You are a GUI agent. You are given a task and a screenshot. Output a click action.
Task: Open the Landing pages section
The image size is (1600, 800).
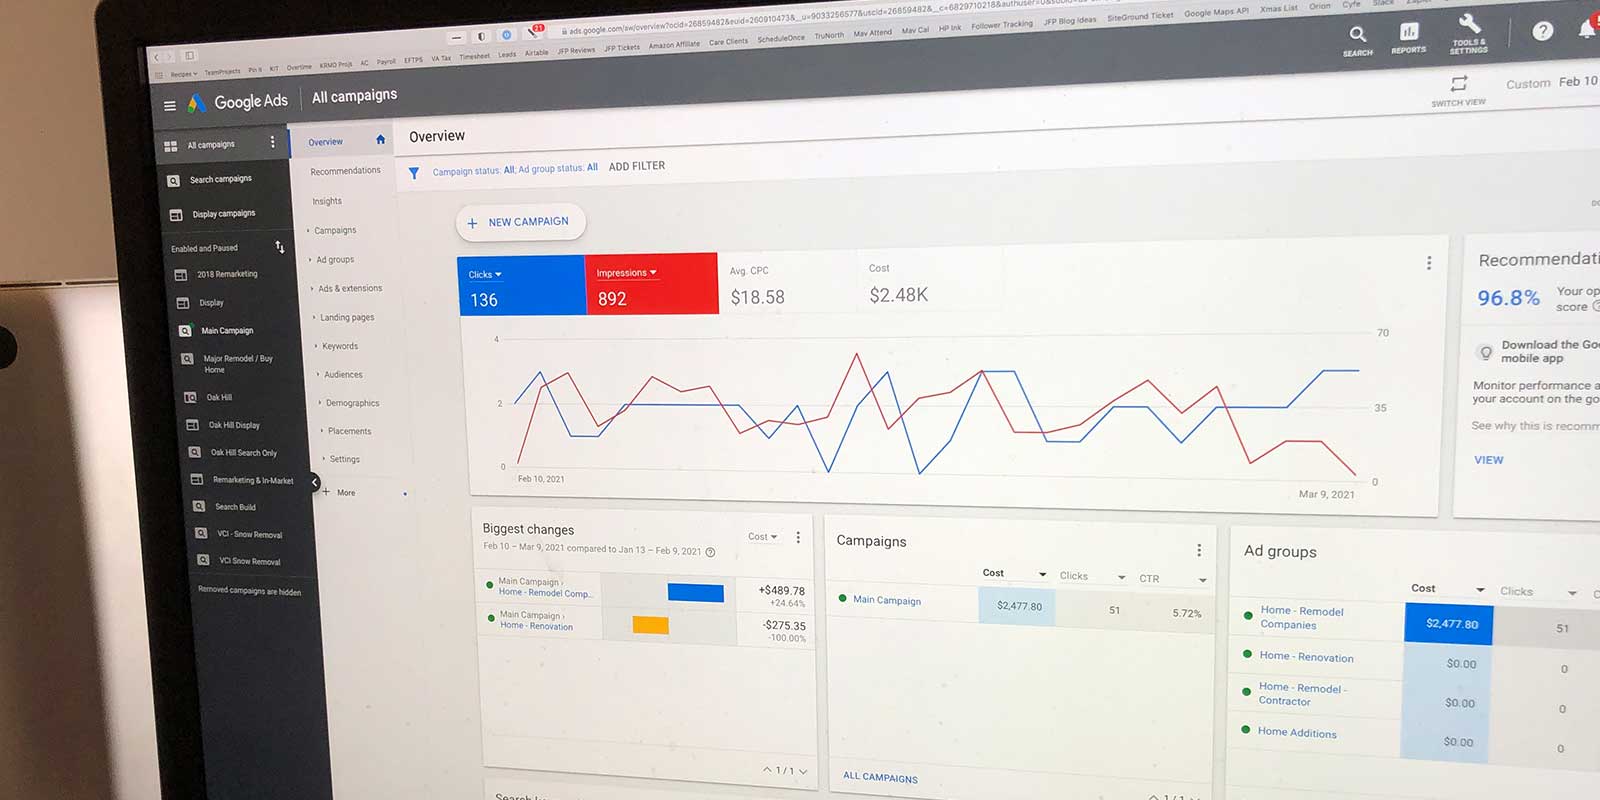345,318
